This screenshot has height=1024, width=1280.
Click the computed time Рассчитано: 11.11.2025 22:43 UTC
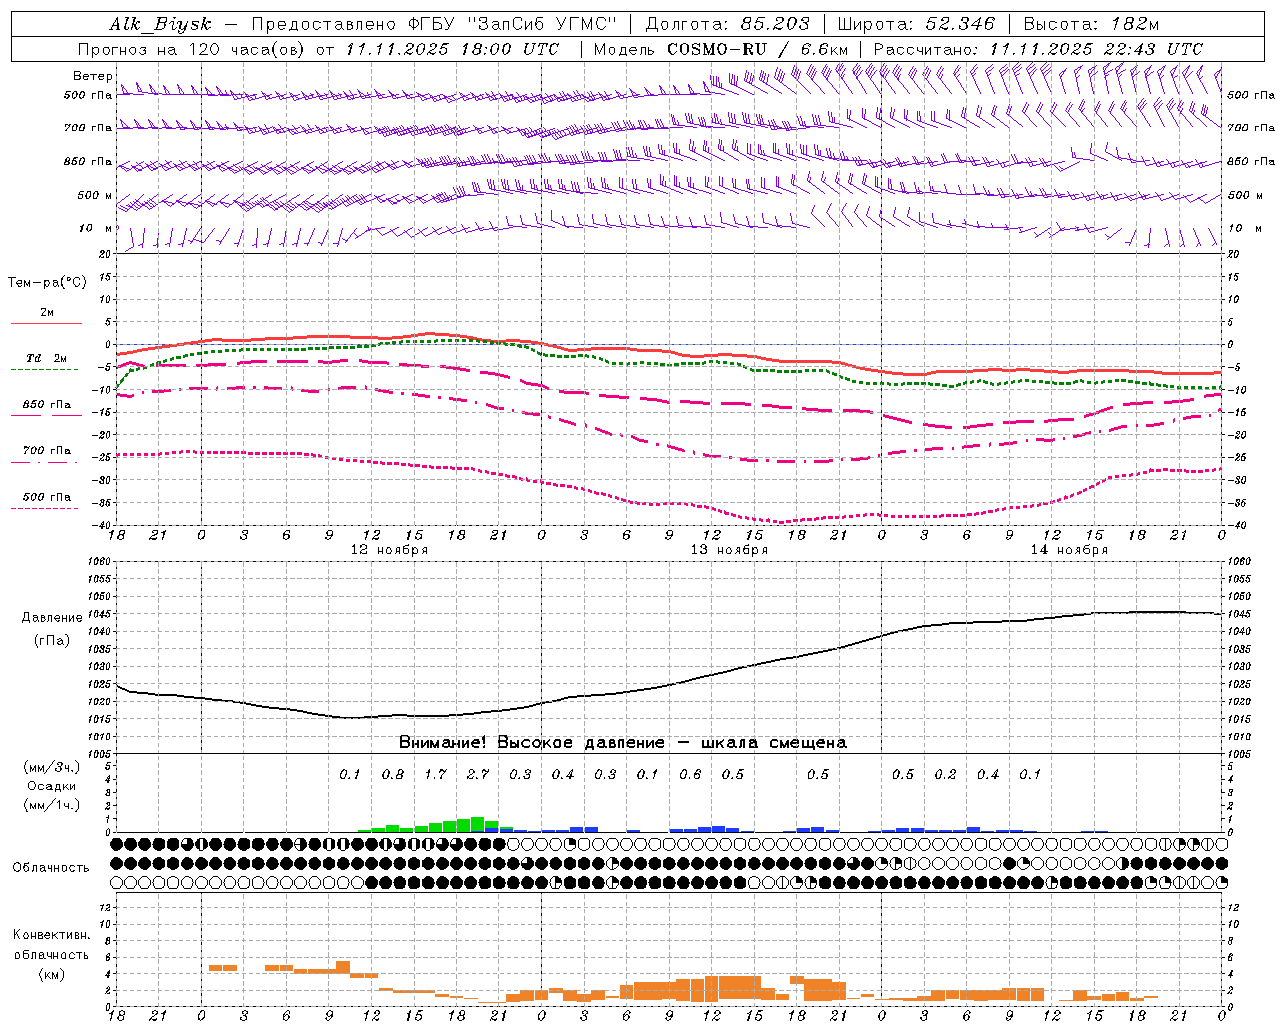pos(1038,49)
